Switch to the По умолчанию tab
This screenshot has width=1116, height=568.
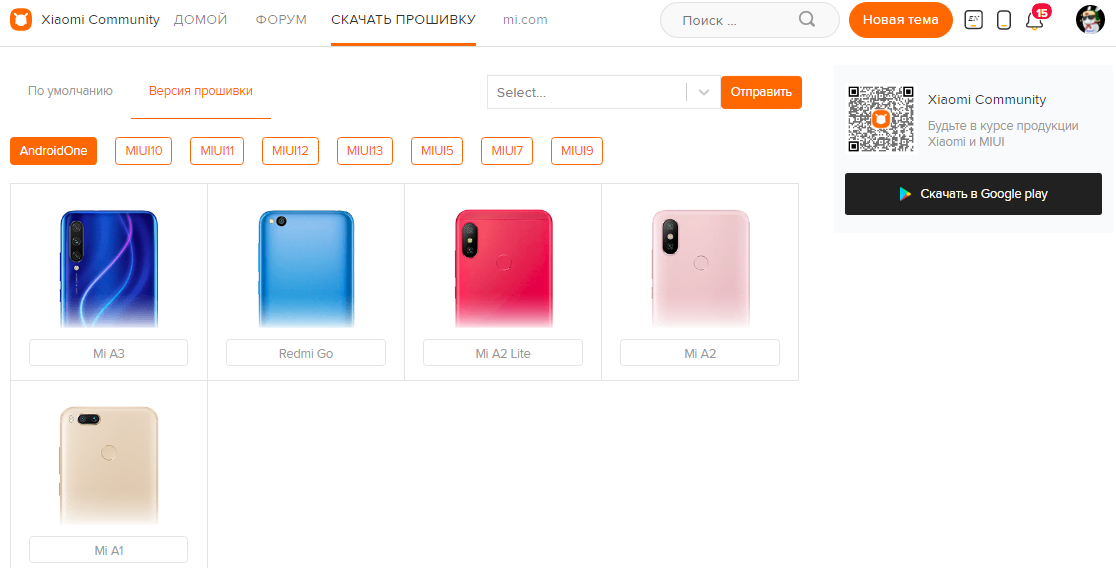pyautogui.click(x=70, y=91)
